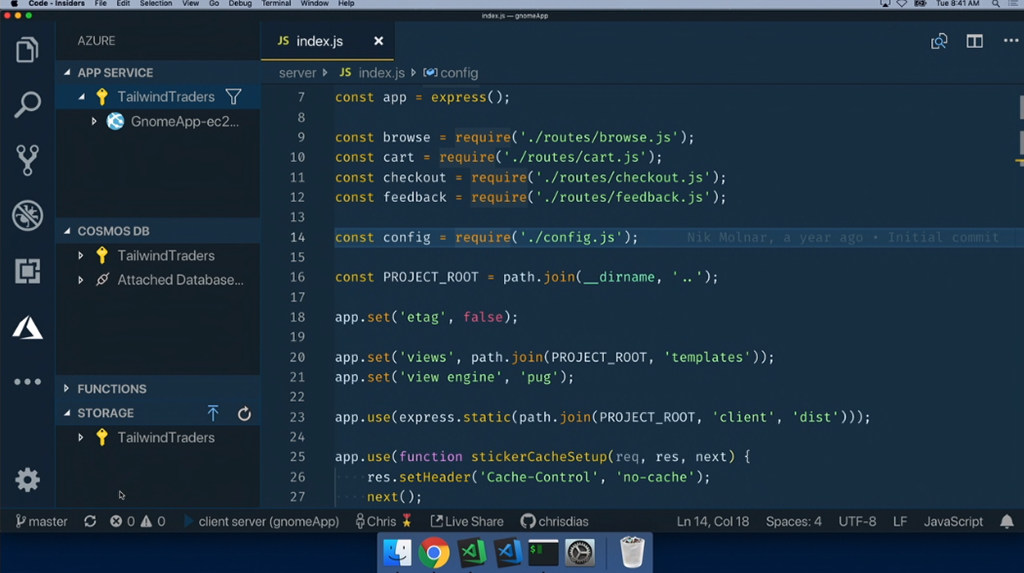Open the Debug view icon
This screenshot has width=1024, height=573.
tap(27, 215)
